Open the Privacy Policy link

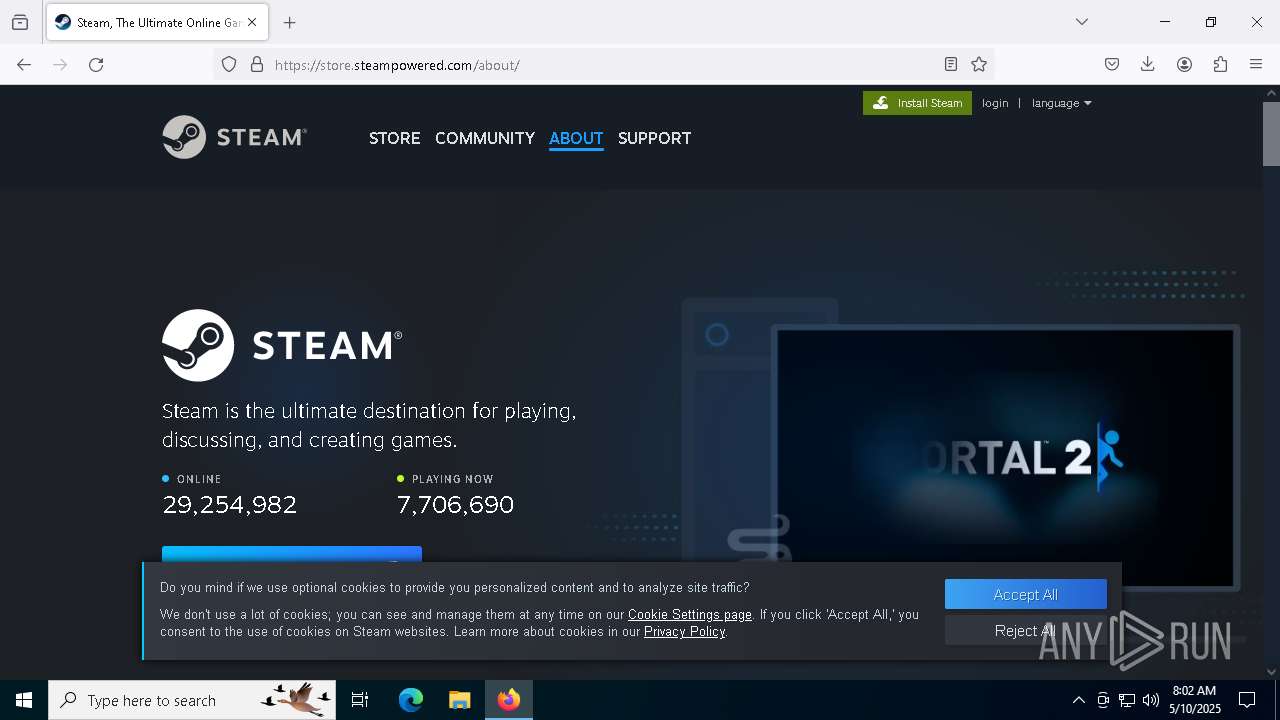(685, 631)
